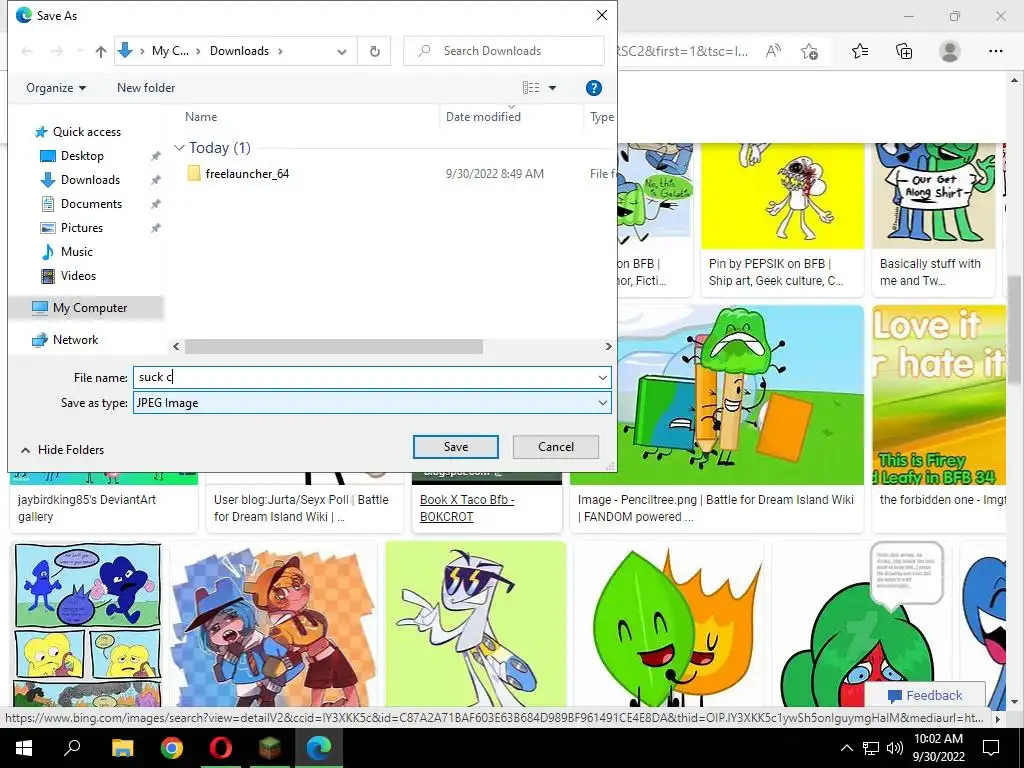
Task: Switch to Microsoft Edge taskbar icon
Action: 319,747
